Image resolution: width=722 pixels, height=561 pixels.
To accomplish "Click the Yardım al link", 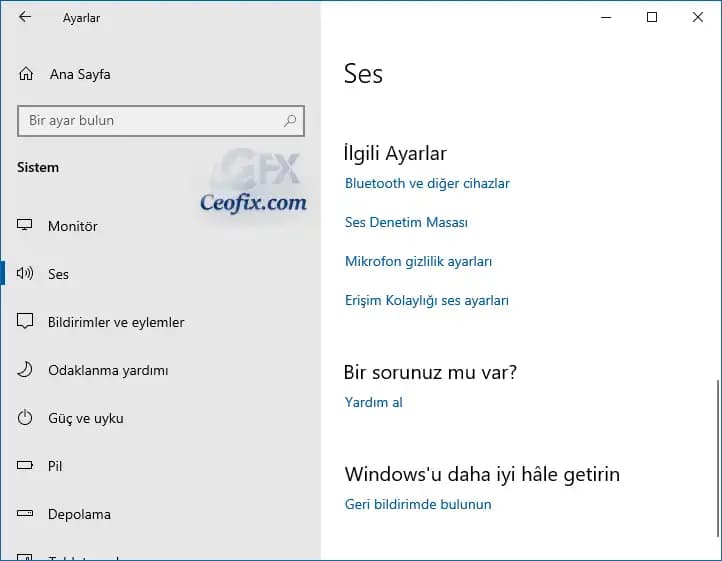I will [x=373, y=402].
